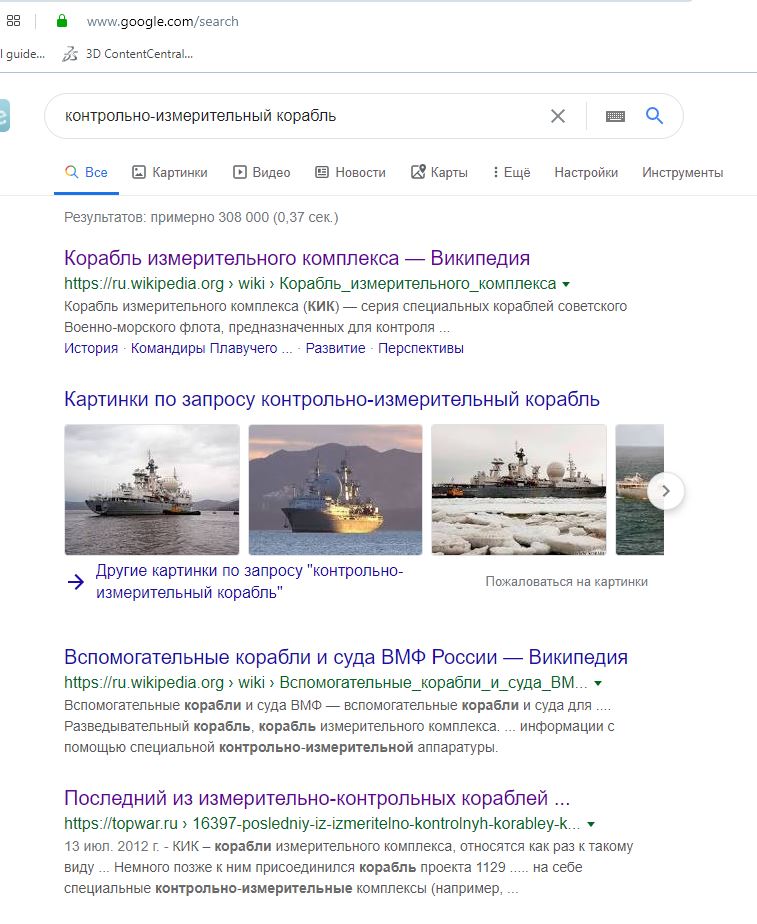The image size is (757, 924).
Task: Open the 3D ContentCentral bookmark
Action: pyautogui.click(x=128, y=54)
